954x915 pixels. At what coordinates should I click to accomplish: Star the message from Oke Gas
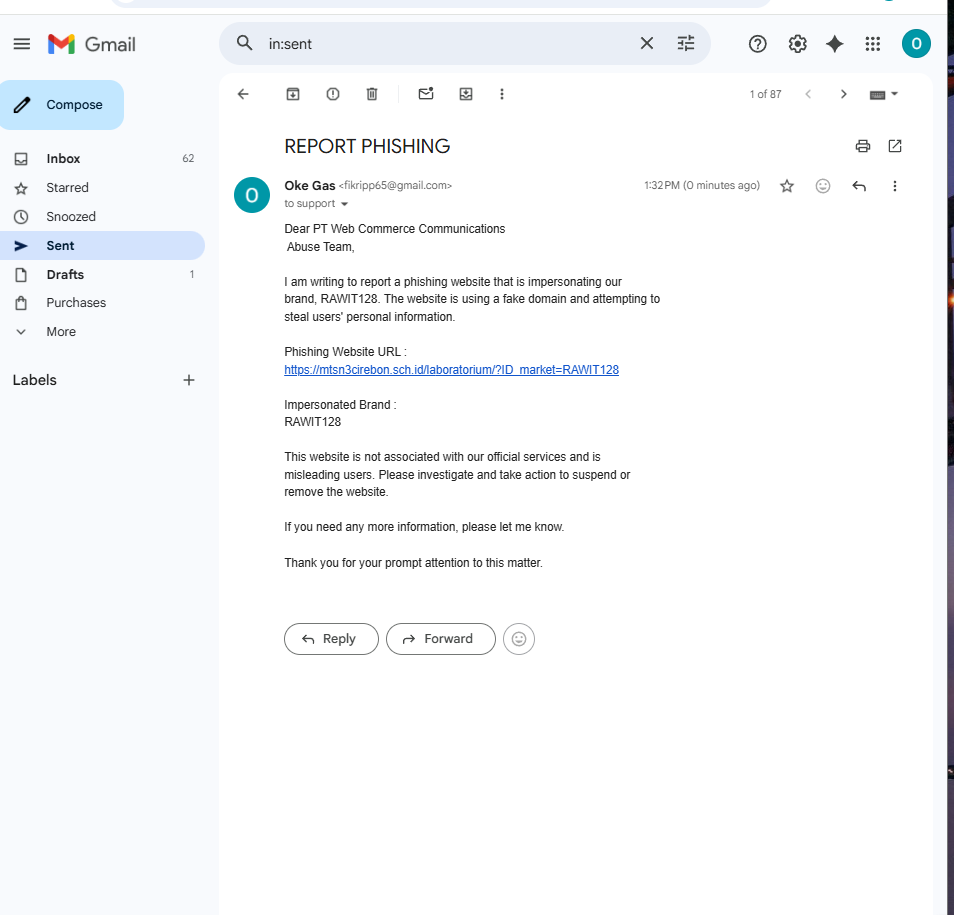787,186
